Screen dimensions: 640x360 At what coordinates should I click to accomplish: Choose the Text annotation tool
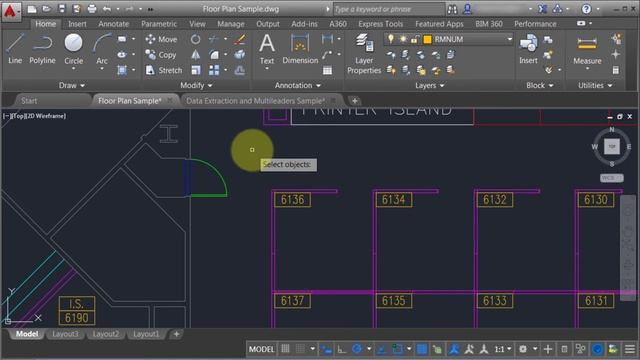(267, 49)
